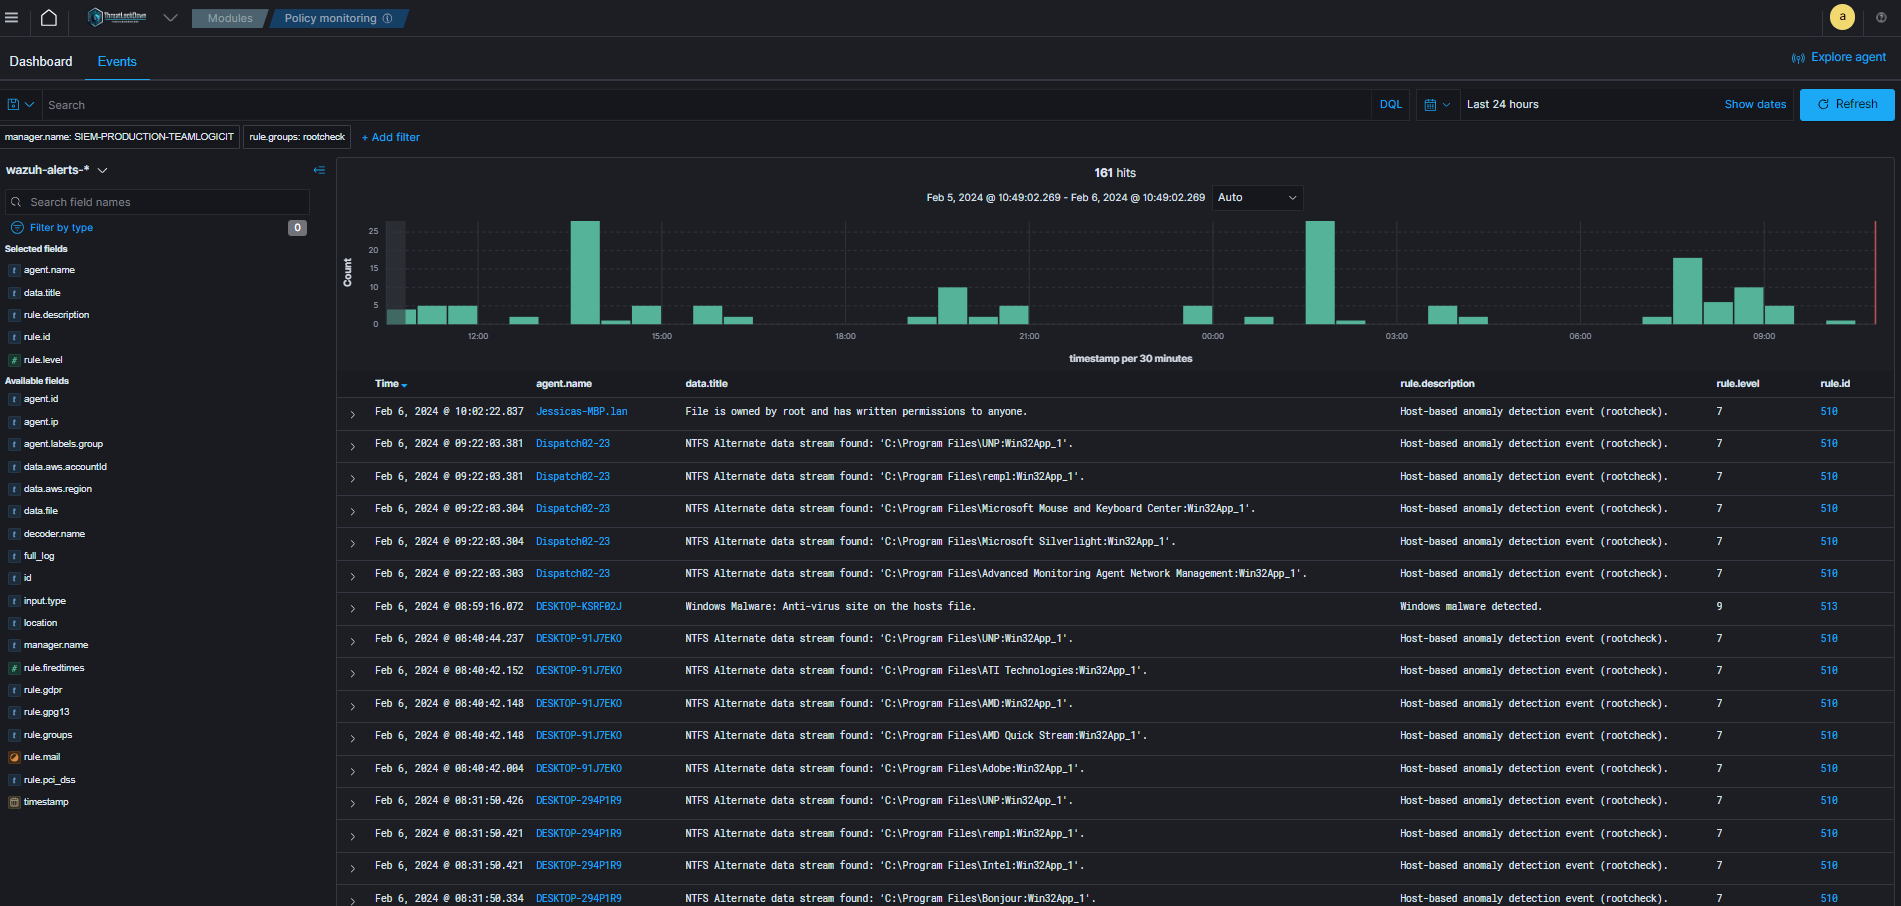Click the help icon in top bar
This screenshot has width=1901, height=906.
[1881, 17]
